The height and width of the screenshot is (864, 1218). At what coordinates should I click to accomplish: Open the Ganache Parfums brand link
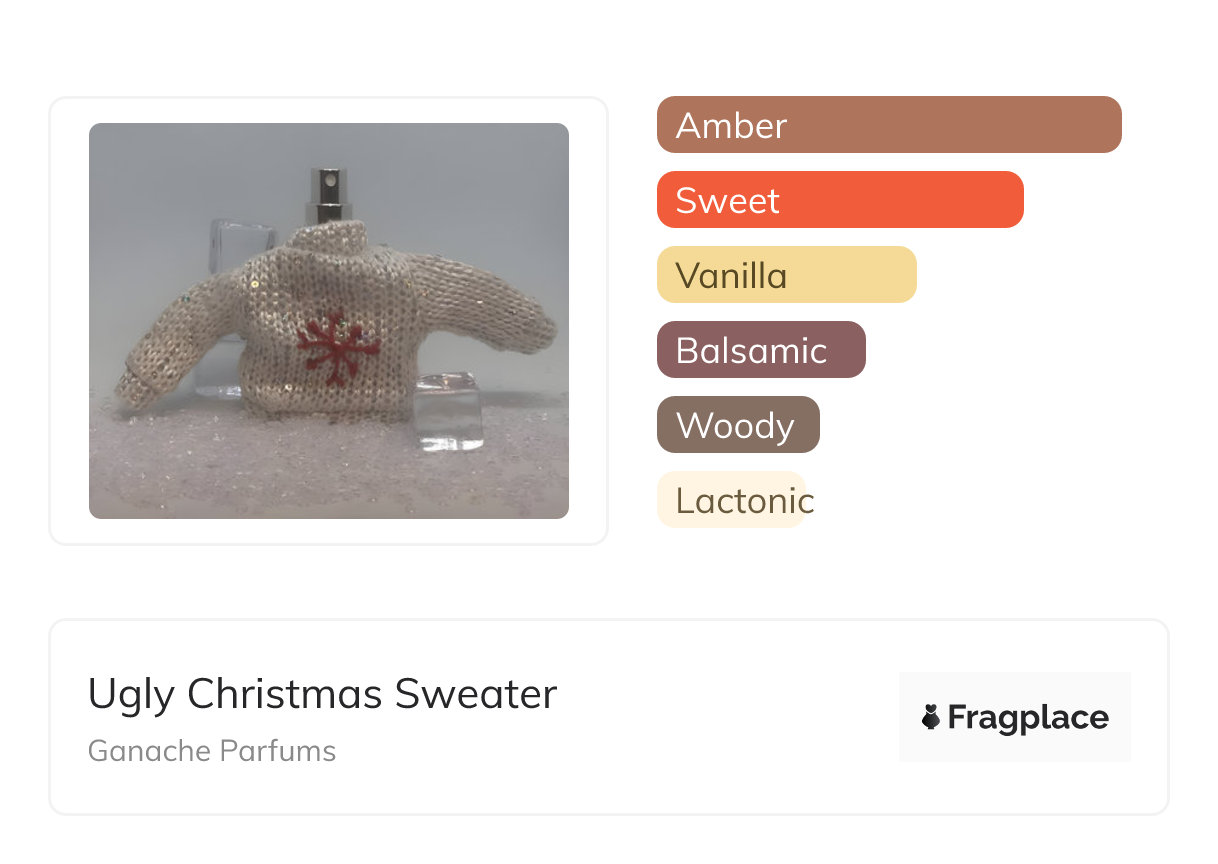[x=212, y=751]
